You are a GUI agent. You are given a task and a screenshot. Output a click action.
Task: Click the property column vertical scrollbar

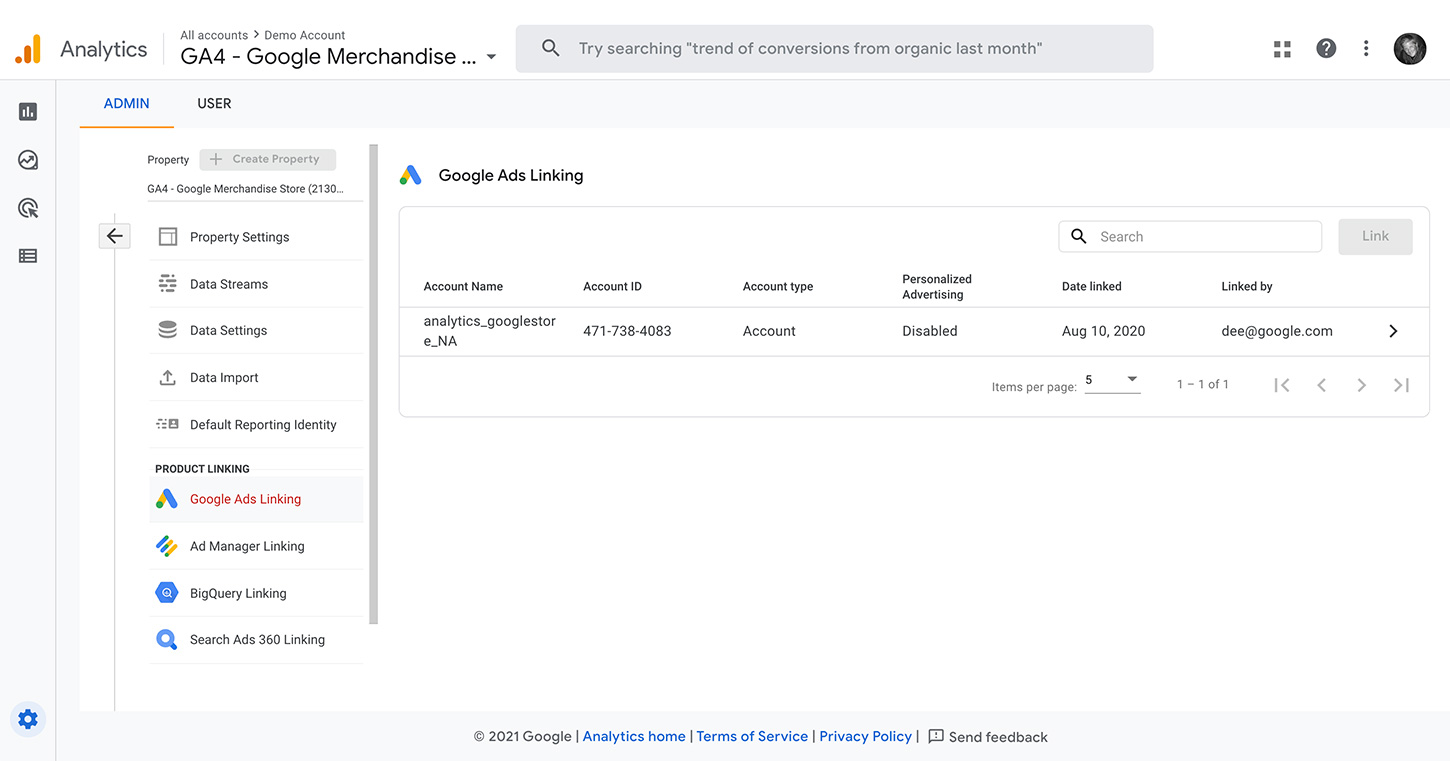click(x=374, y=384)
